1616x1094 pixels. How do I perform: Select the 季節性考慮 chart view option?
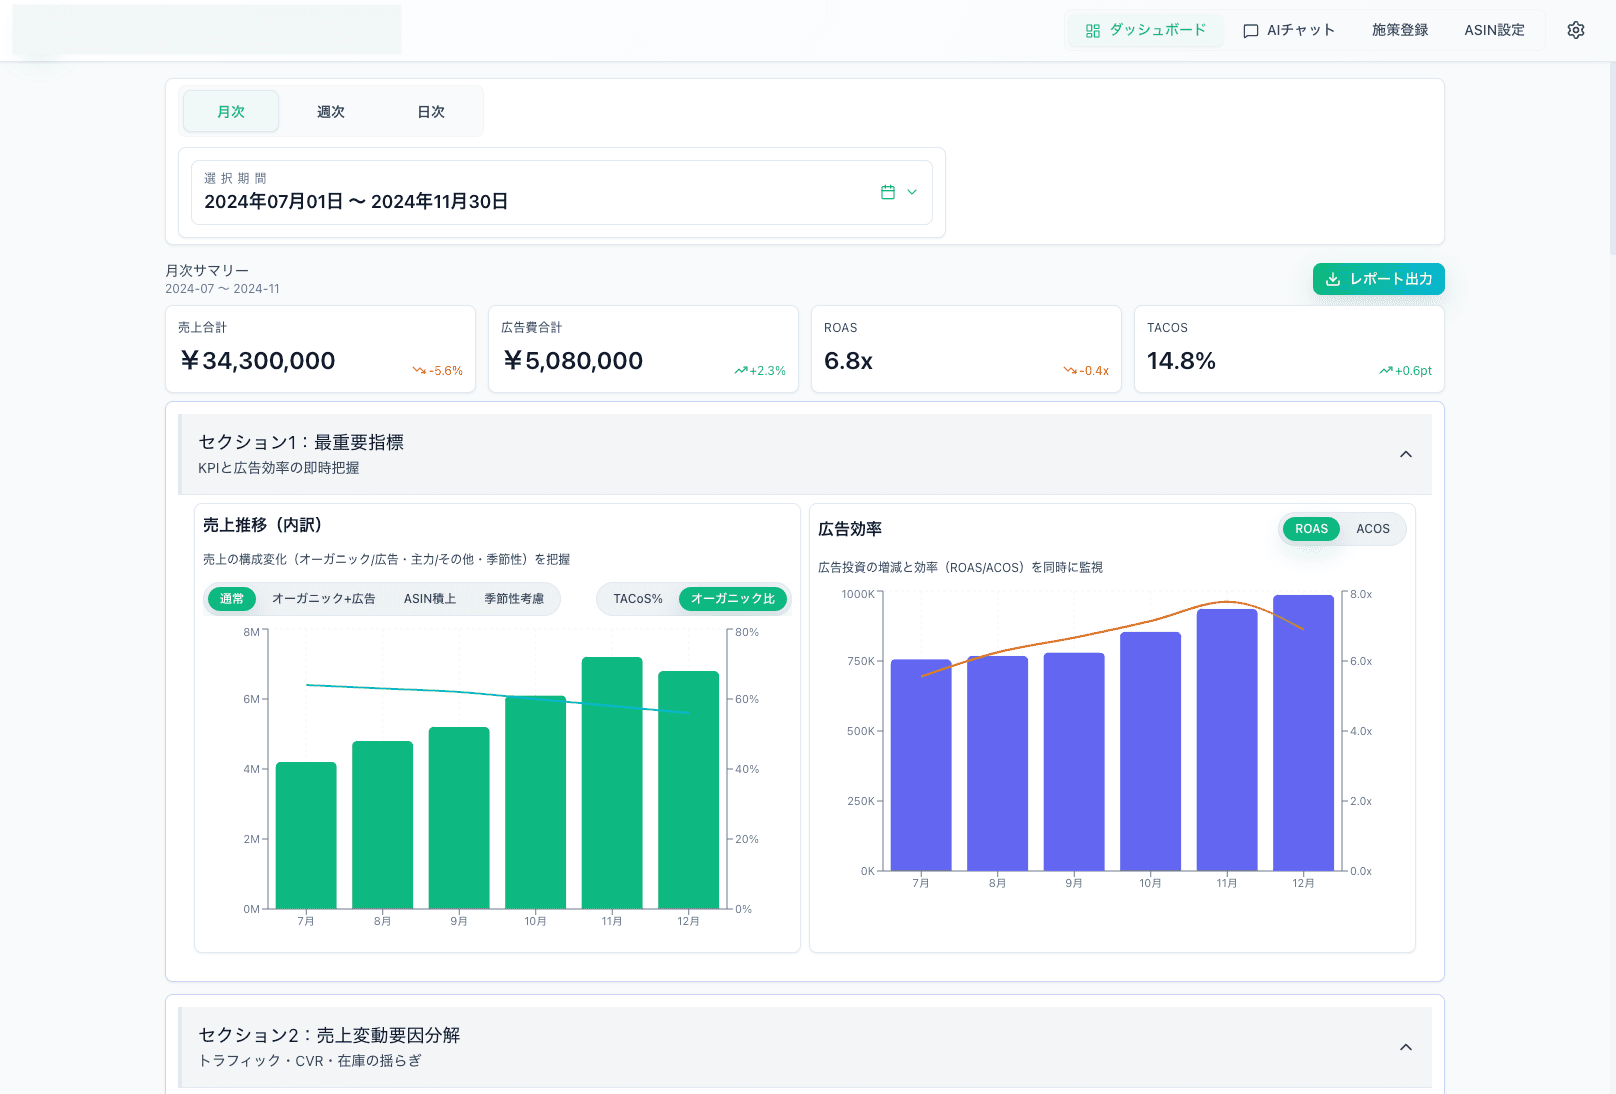click(515, 598)
